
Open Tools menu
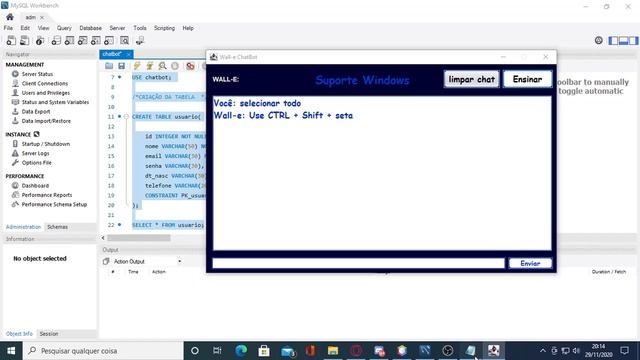(x=140, y=28)
